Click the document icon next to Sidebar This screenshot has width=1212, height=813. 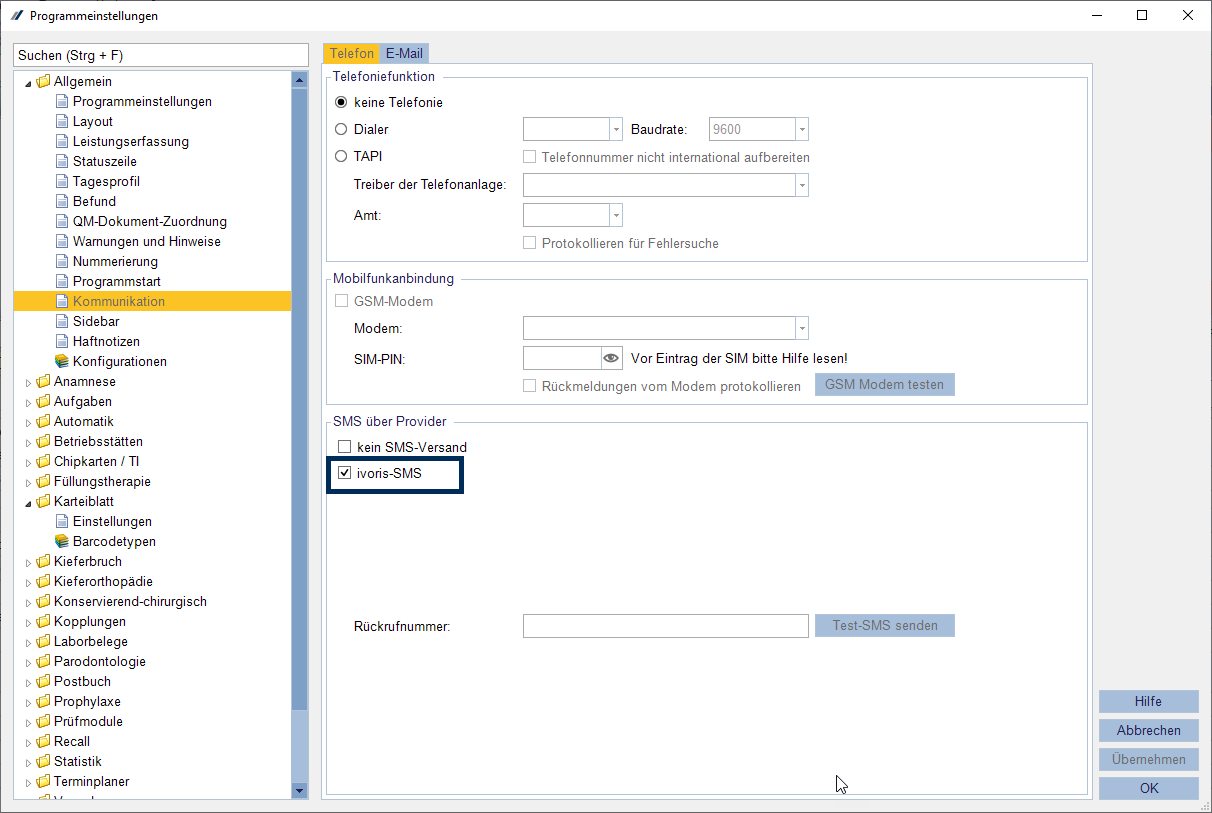(x=62, y=321)
